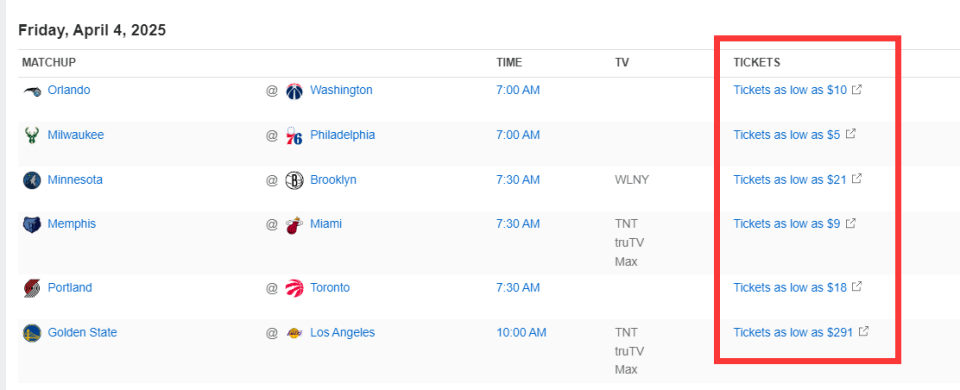Open tickets as low as $18 link
Image resolution: width=960 pixels, height=390 pixels.
point(790,287)
